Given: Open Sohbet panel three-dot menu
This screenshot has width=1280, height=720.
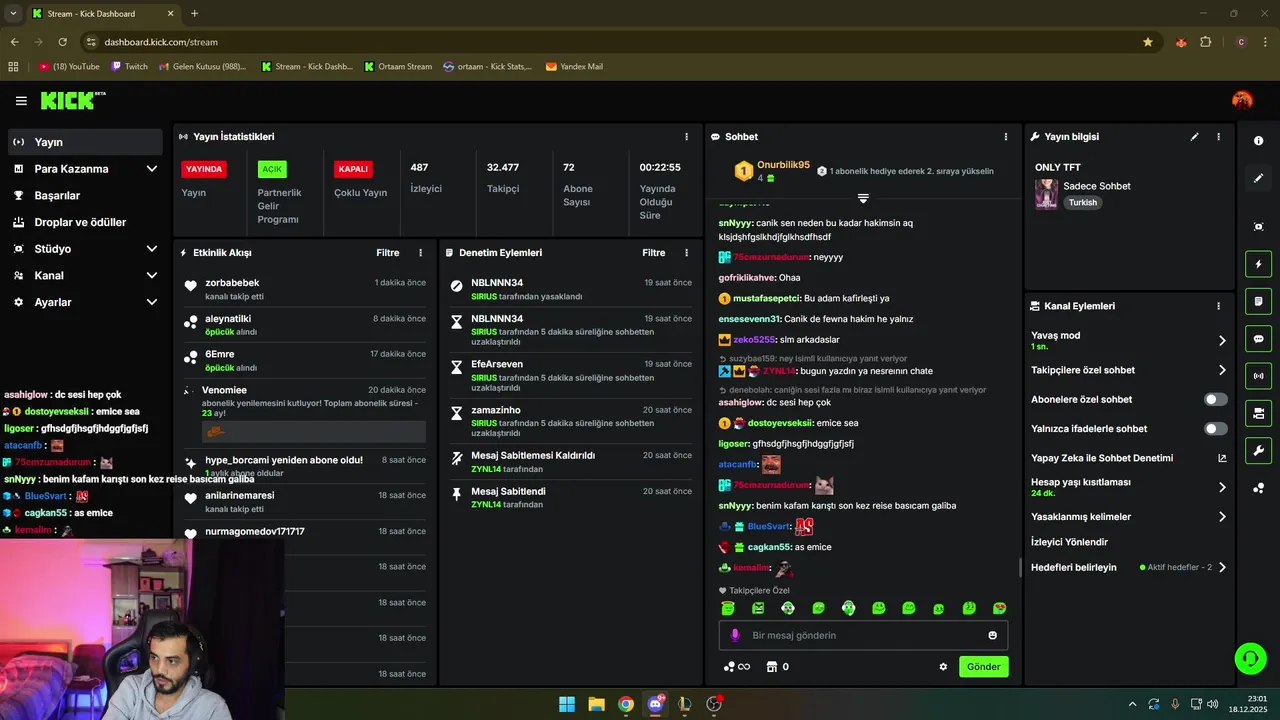Looking at the screenshot, I should pyautogui.click(x=1006, y=137).
